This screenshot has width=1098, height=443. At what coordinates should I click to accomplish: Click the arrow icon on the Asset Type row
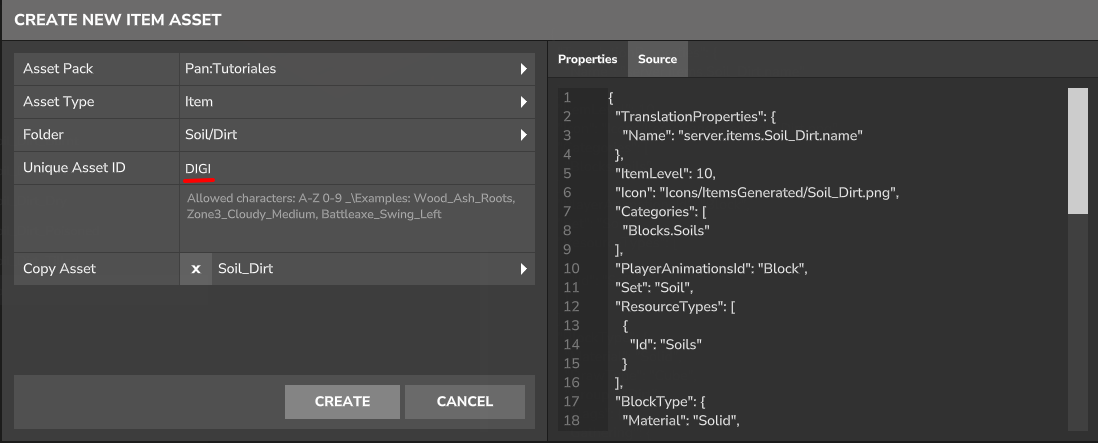(x=523, y=102)
